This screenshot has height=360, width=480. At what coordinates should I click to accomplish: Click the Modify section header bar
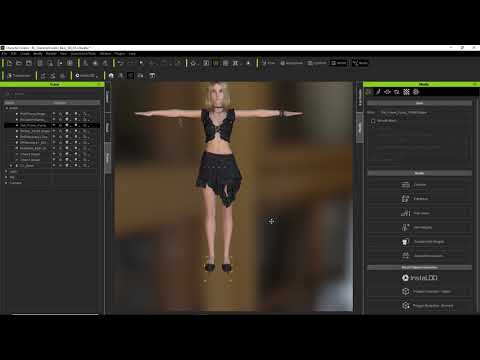click(x=419, y=173)
